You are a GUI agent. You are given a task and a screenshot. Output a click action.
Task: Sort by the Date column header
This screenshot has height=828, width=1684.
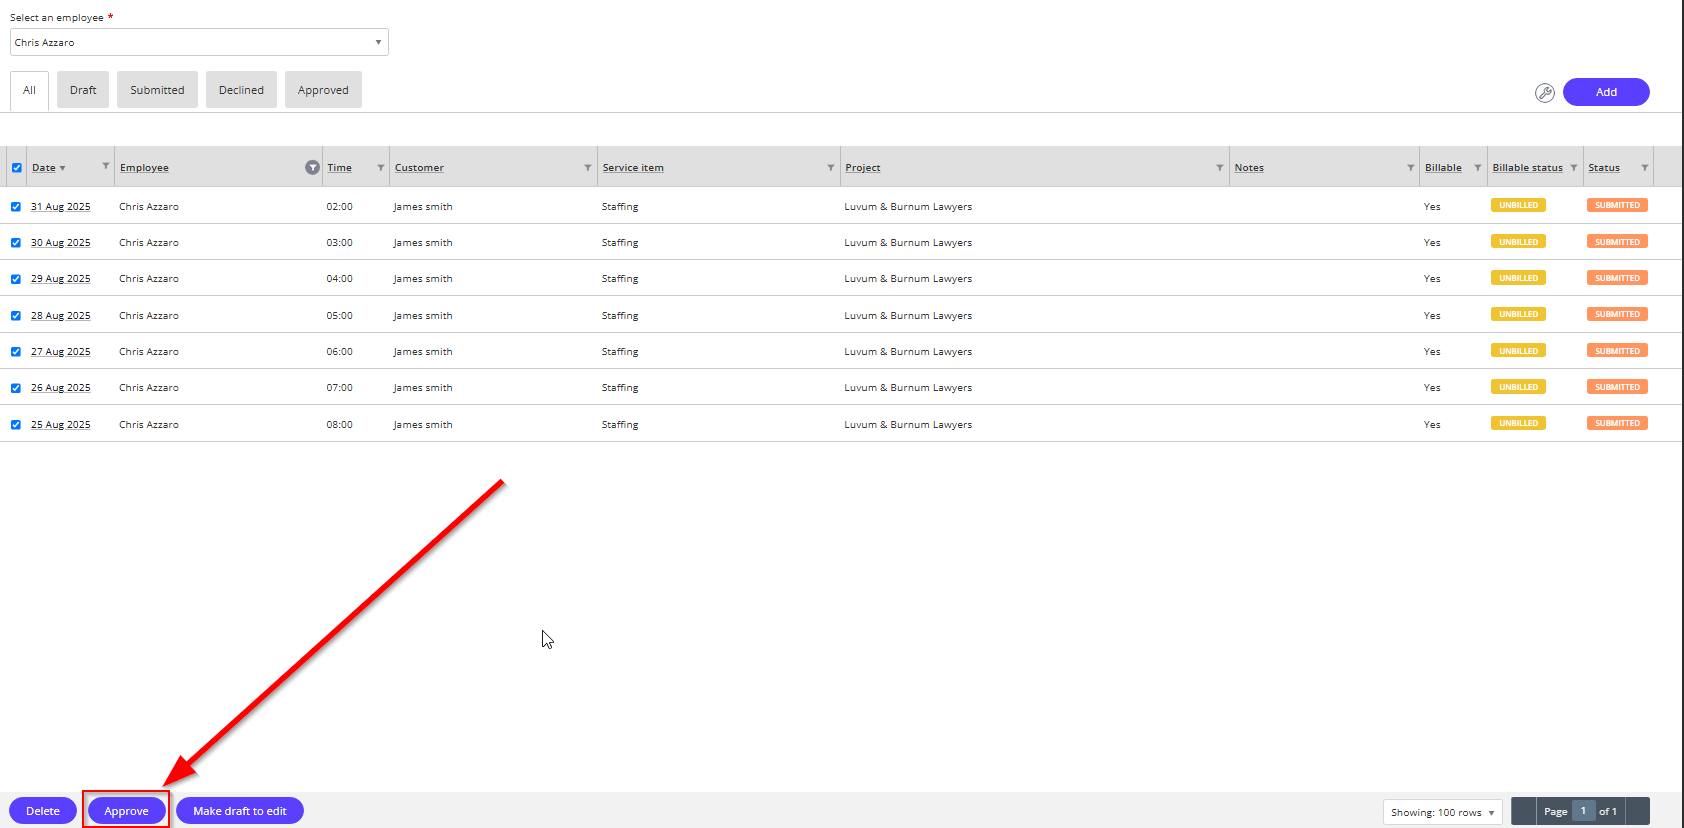click(44, 168)
